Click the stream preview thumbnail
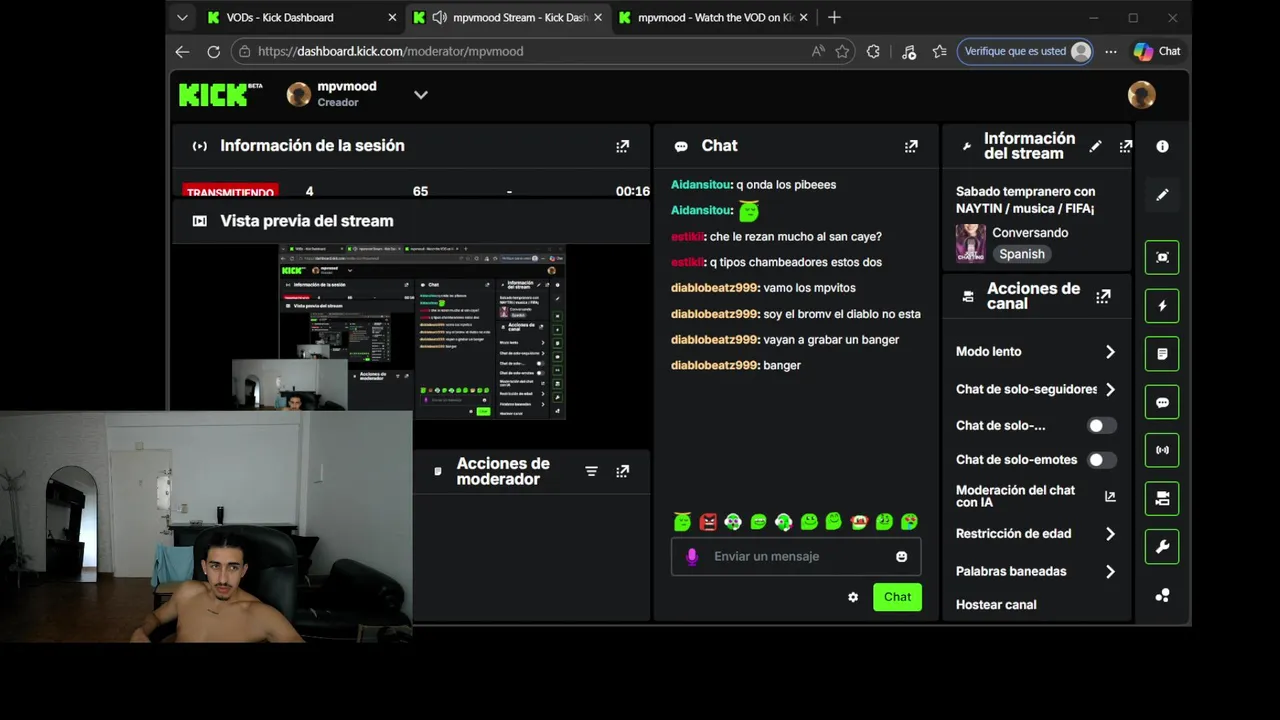This screenshot has height=720, width=1280. (422, 332)
